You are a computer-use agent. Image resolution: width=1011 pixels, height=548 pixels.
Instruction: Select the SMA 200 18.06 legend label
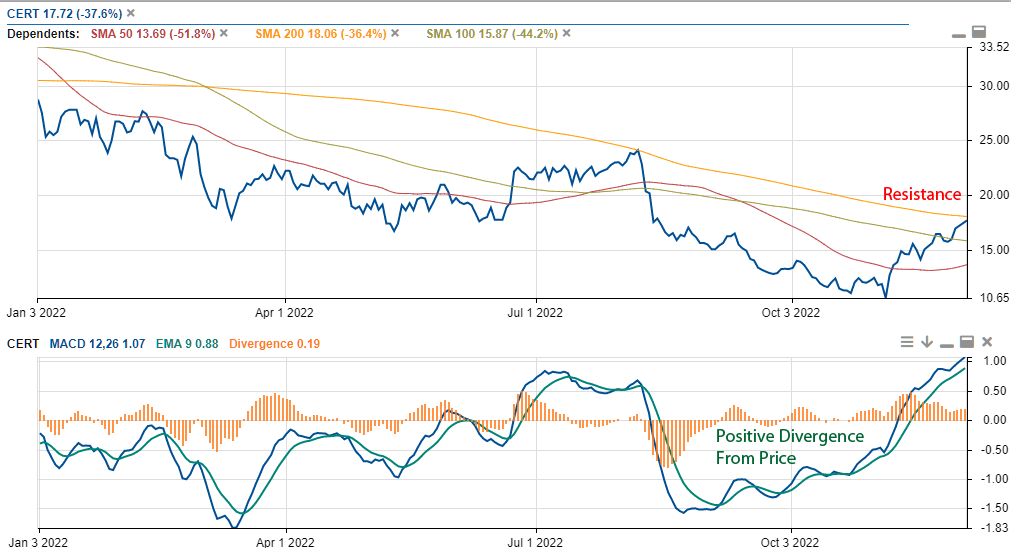pos(320,33)
